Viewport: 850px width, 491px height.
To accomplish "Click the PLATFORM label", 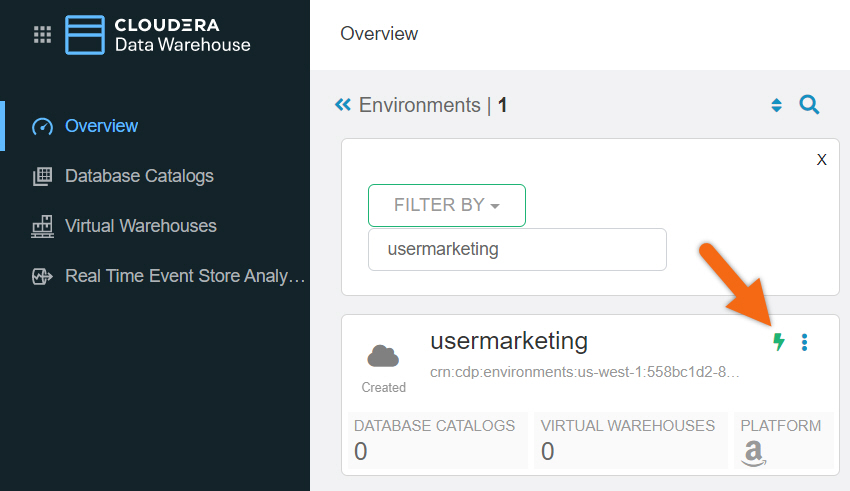I will tap(781, 425).
